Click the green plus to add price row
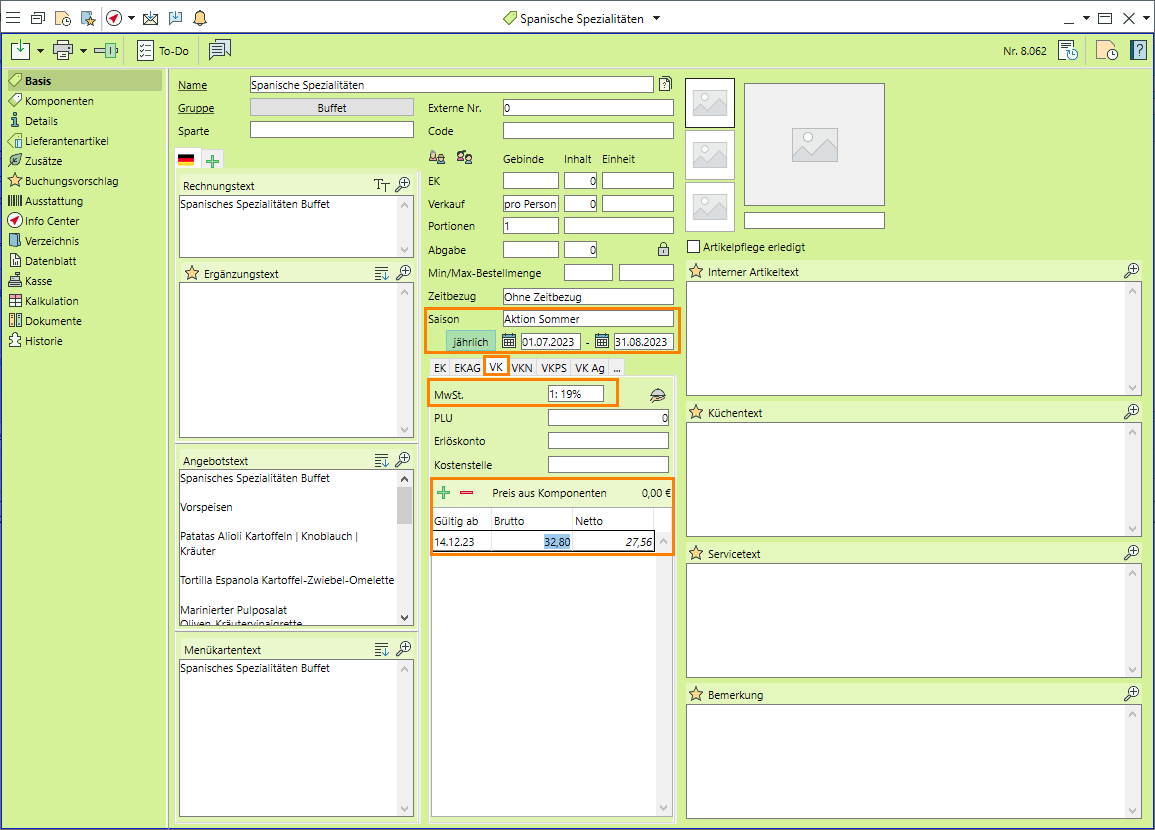The image size is (1155, 830). pyautogui.click(x=444, y=493)
